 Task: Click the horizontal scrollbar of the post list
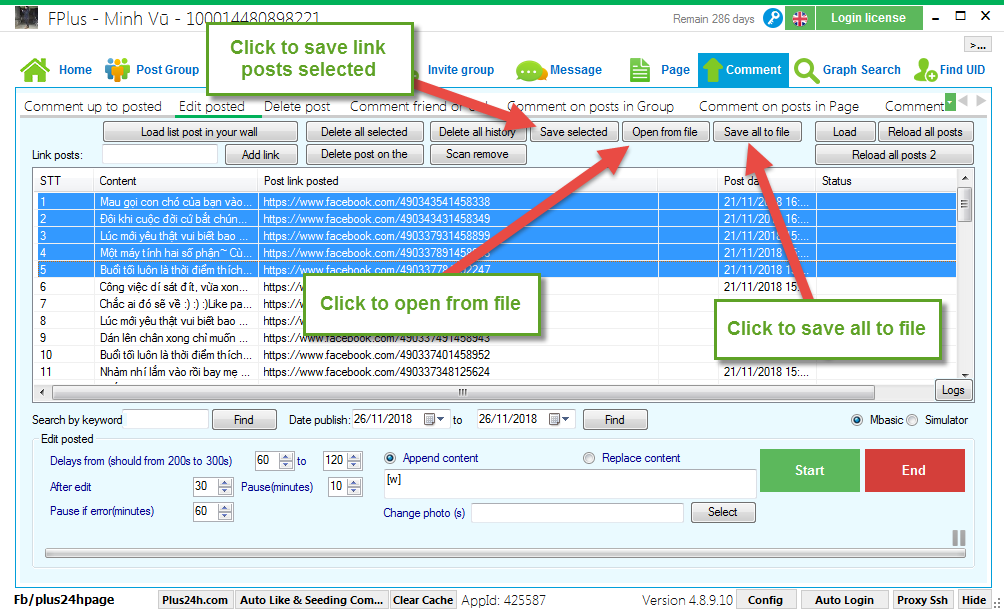coord(463,392)
